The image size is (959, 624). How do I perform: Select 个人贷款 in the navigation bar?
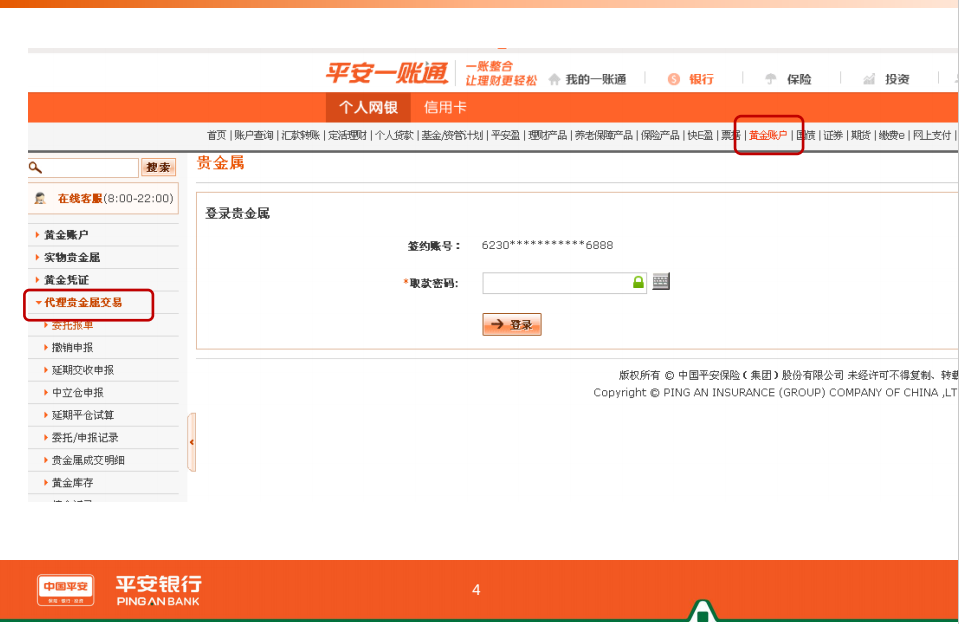pos(394,135)
